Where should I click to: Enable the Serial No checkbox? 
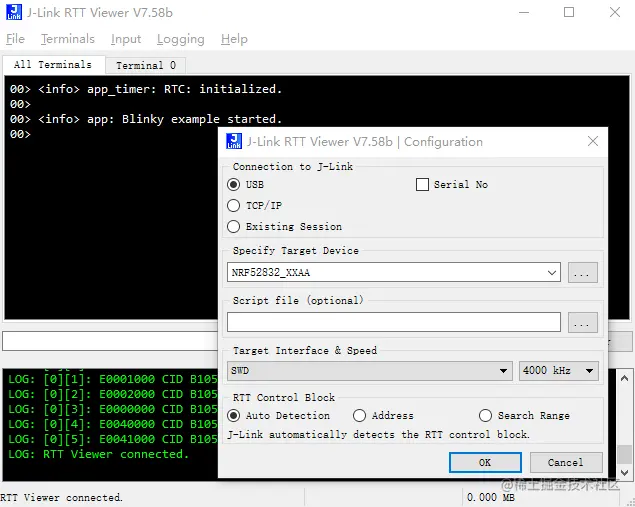(422, 185)
